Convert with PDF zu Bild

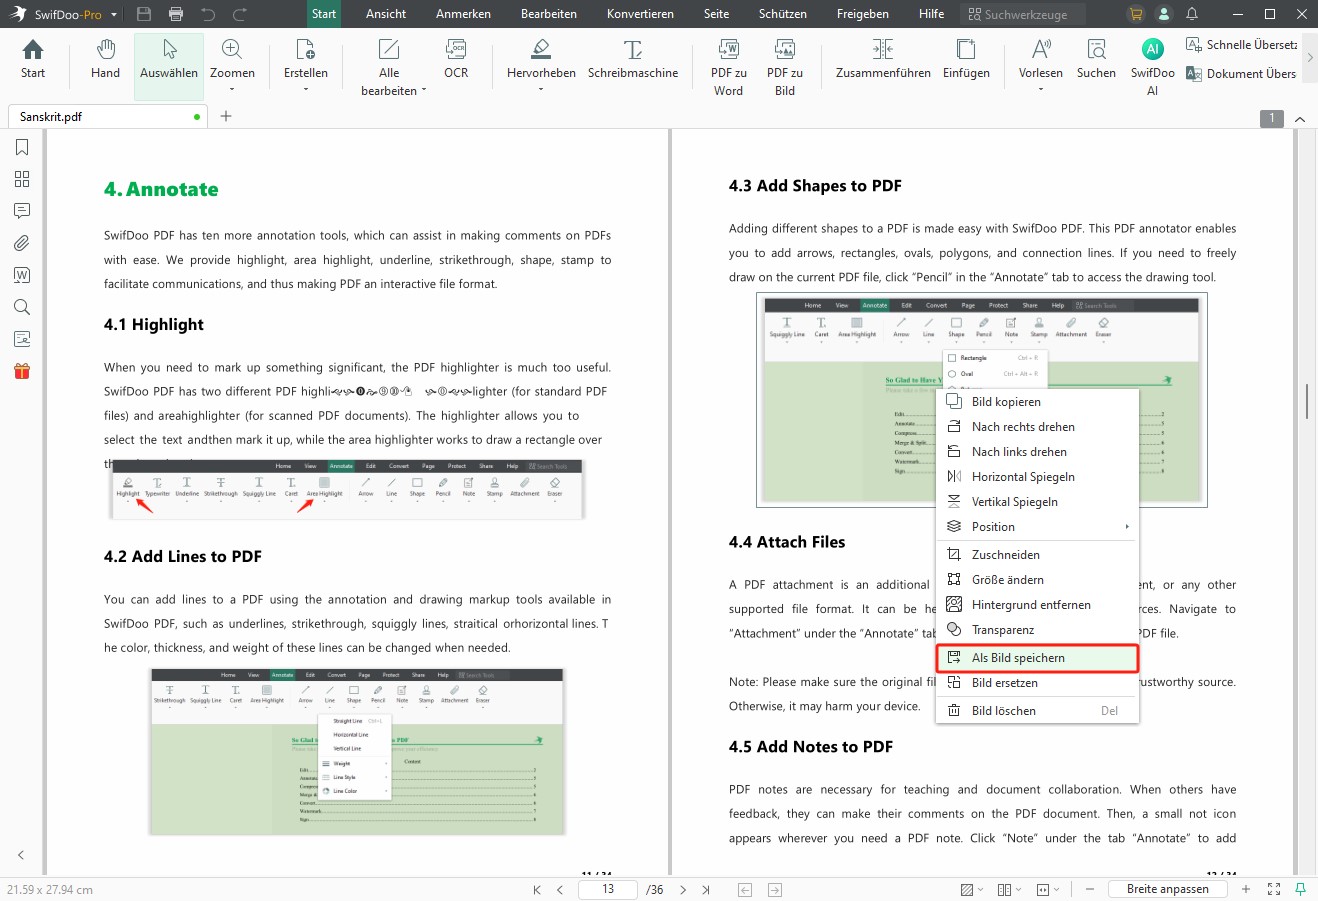click(785, 67)
